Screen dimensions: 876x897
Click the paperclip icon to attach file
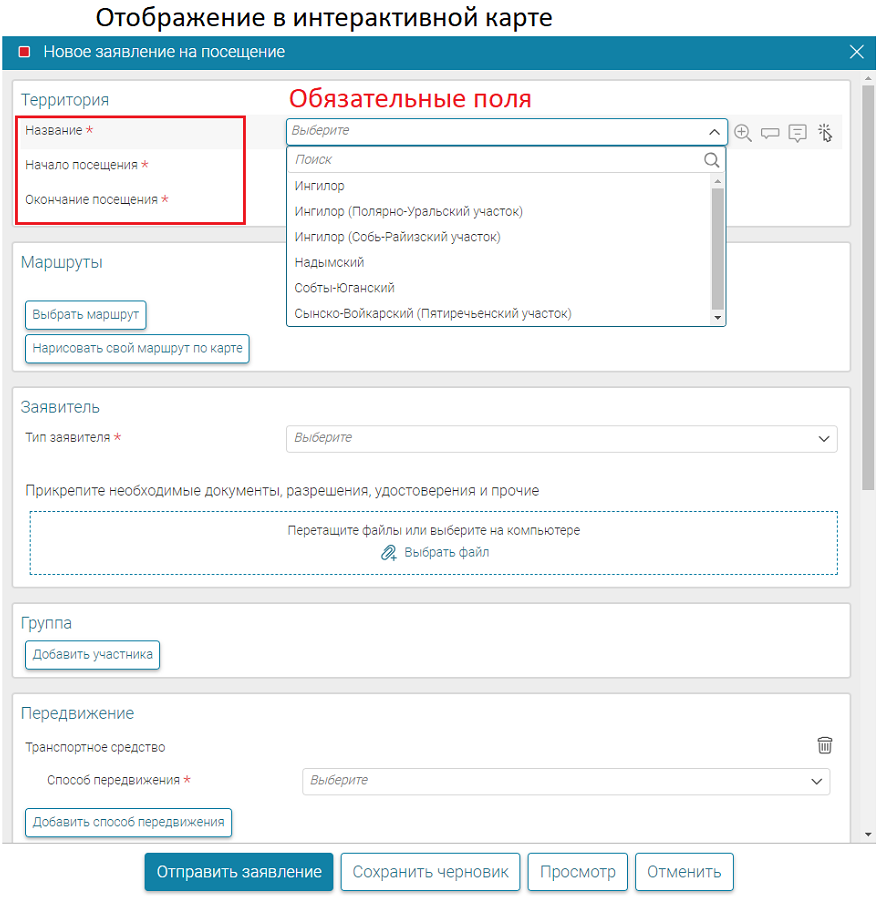click(389, 552)
